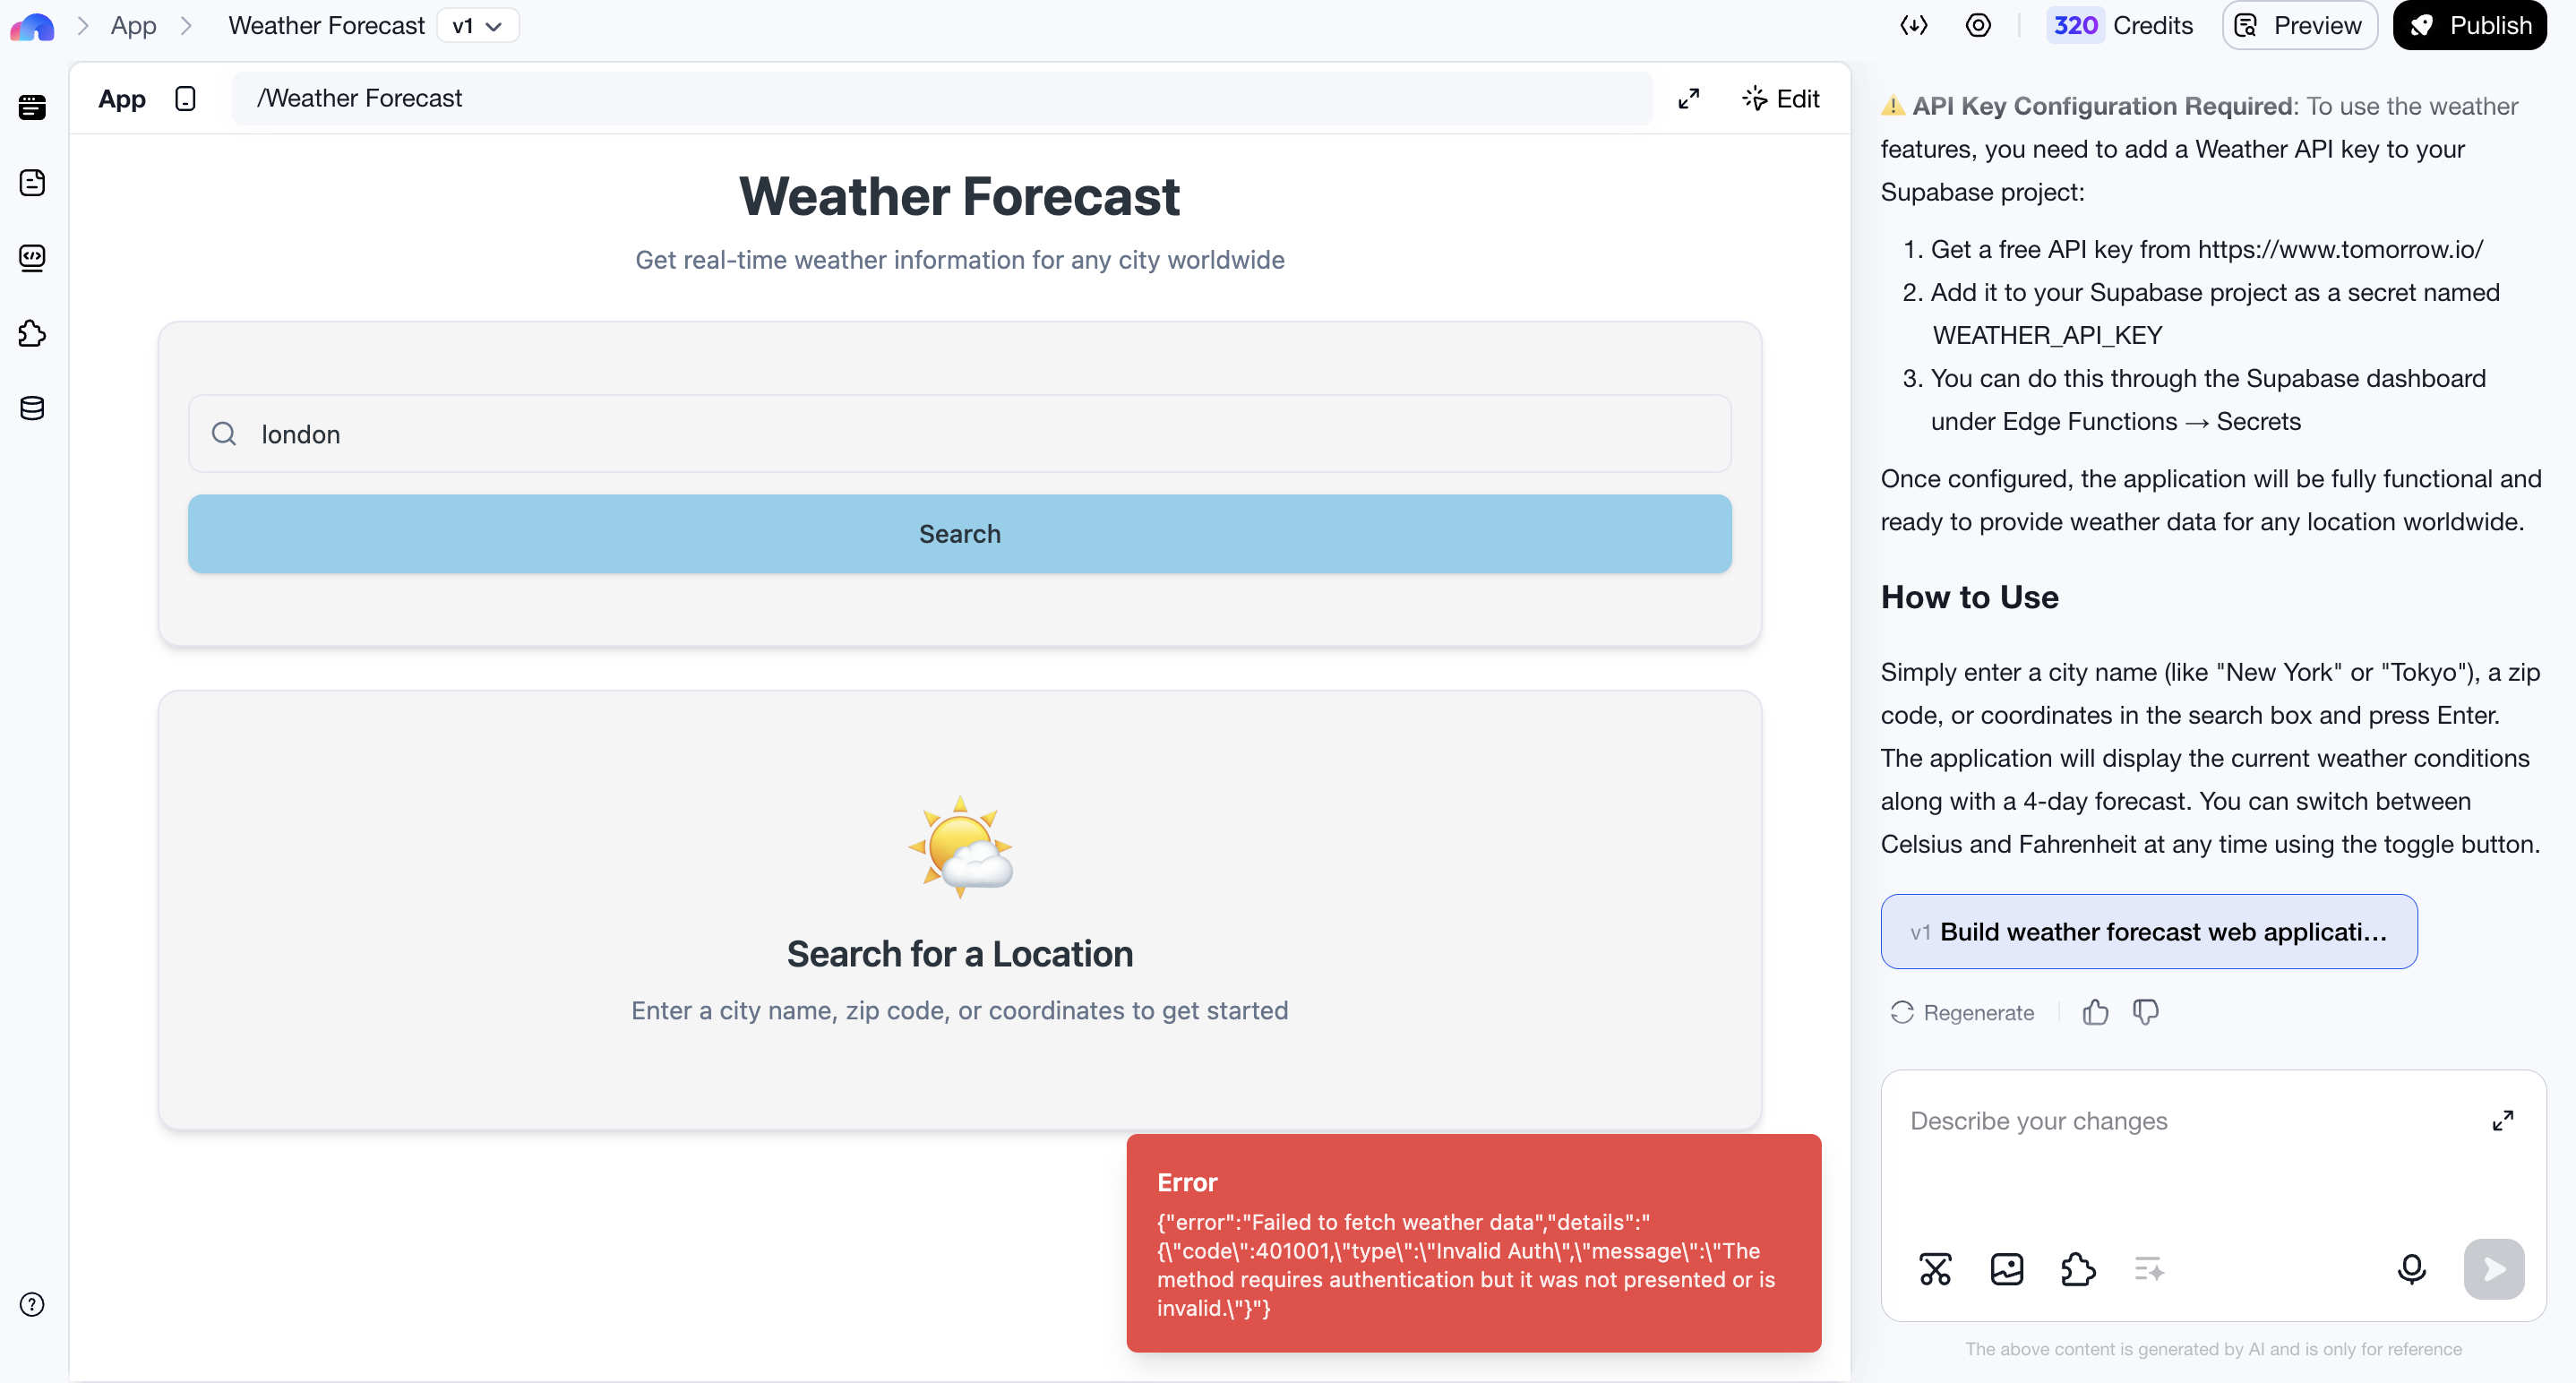2576x1383 pixels.
Task: Open the v1 Build weather forecast version card
Action: click(x=2148, y=931)
